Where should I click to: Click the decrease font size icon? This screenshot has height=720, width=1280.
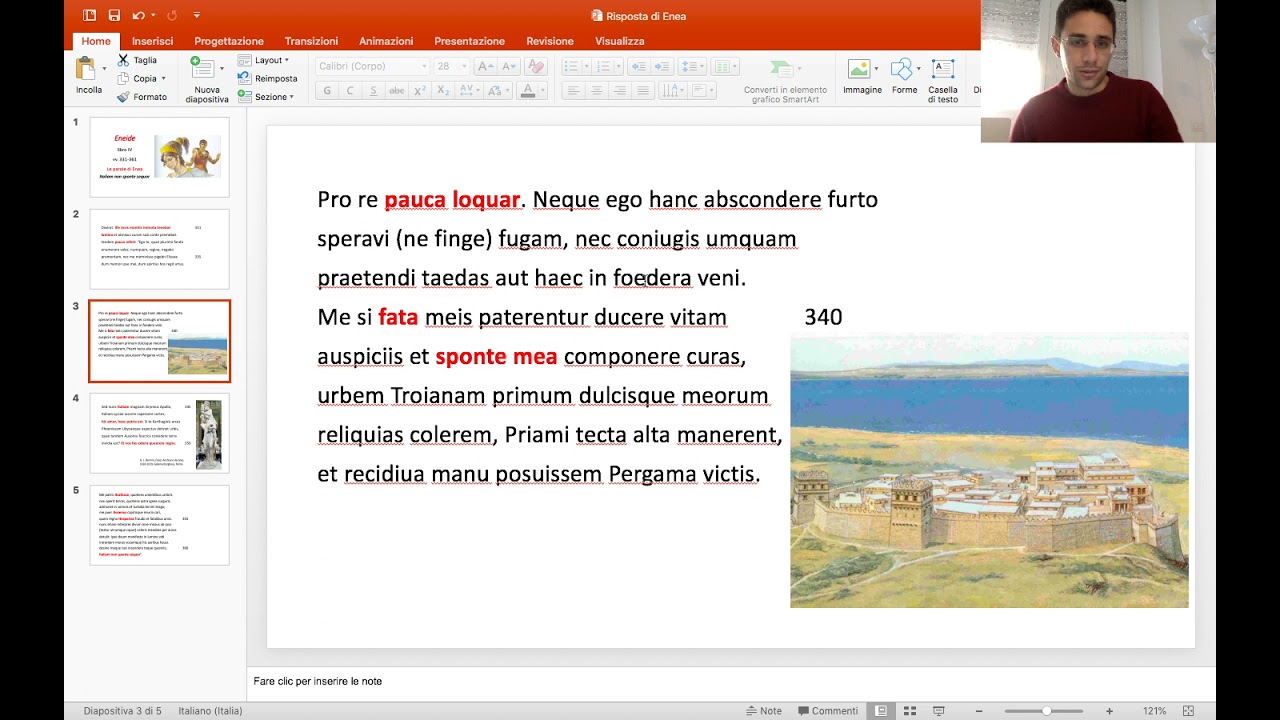[509, 66]
